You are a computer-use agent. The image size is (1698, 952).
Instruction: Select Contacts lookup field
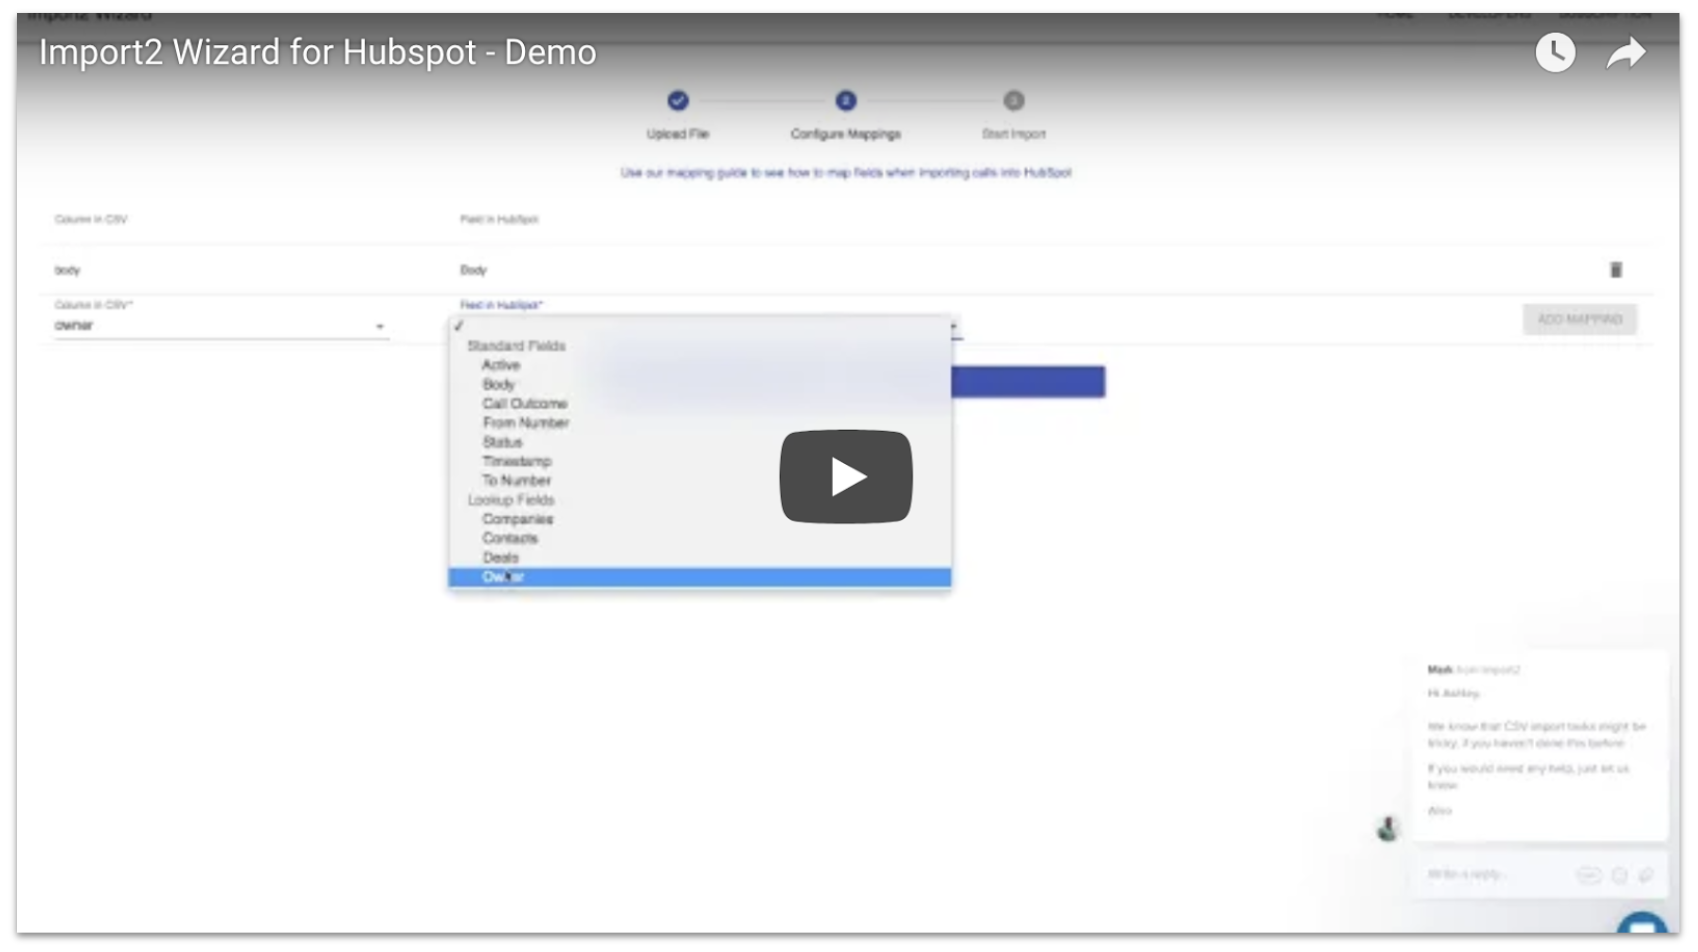[x=510, y=538]
